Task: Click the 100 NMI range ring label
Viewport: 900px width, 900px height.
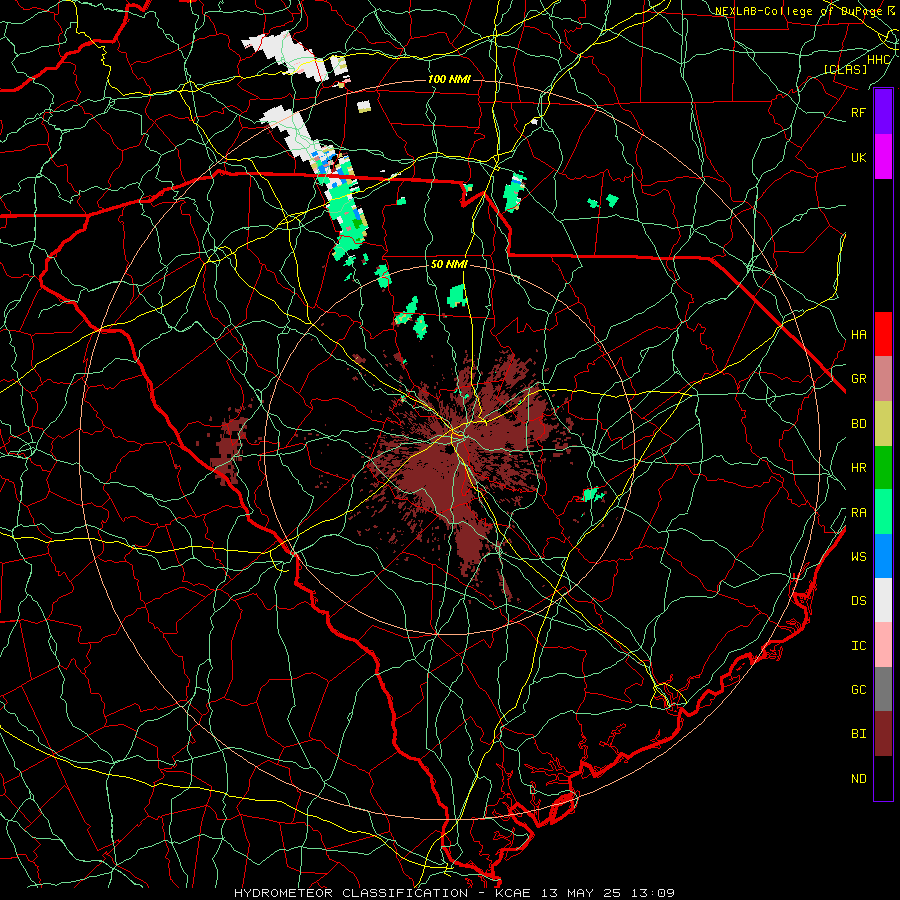Action: [x=449, y=79]
